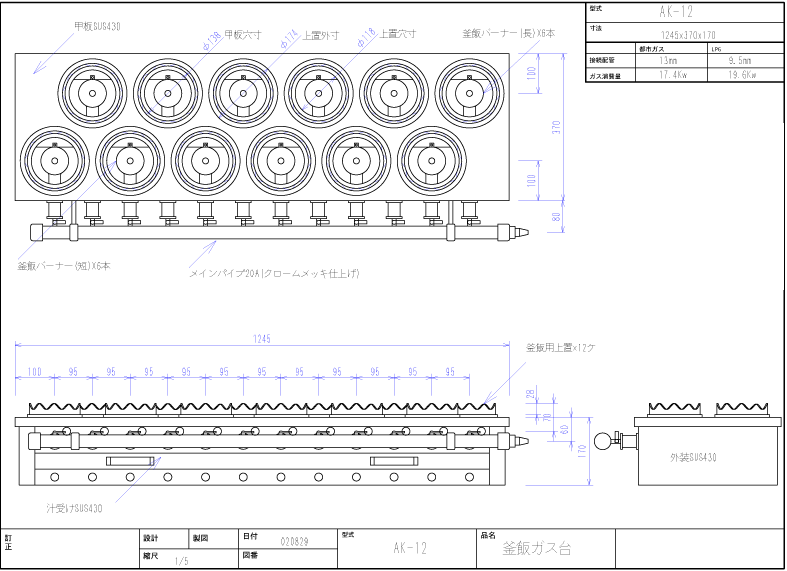
Task: Select the left handle slot on front view
Action: pos(130,460)
